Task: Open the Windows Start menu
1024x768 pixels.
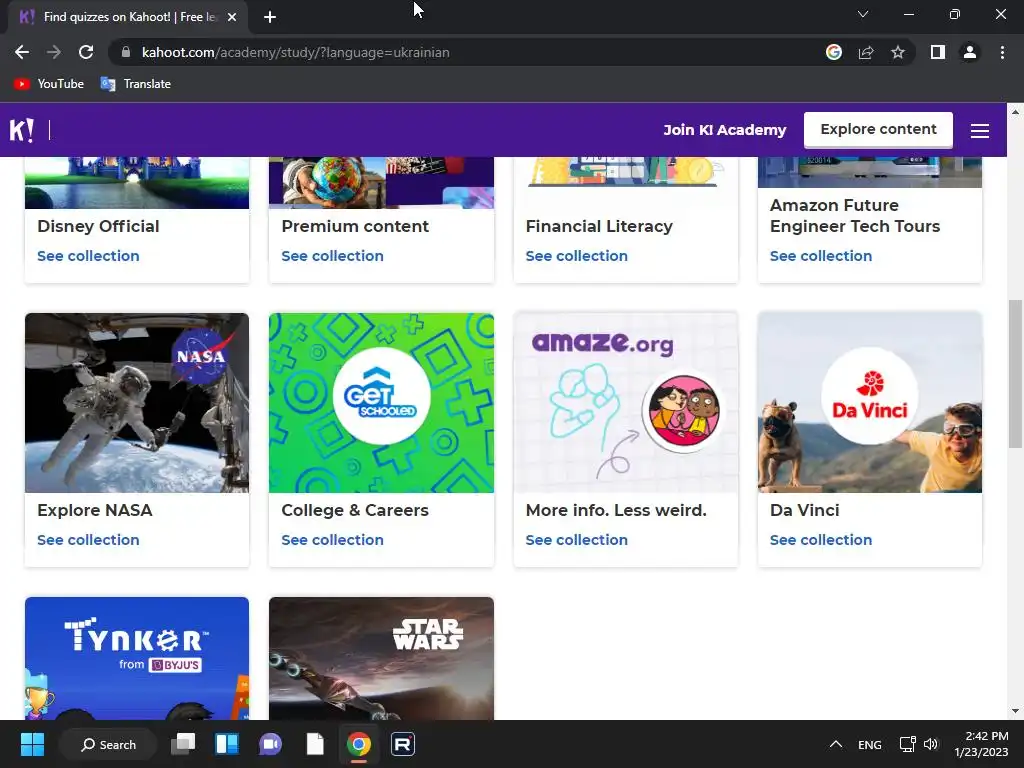Action: tap(32, 744)
